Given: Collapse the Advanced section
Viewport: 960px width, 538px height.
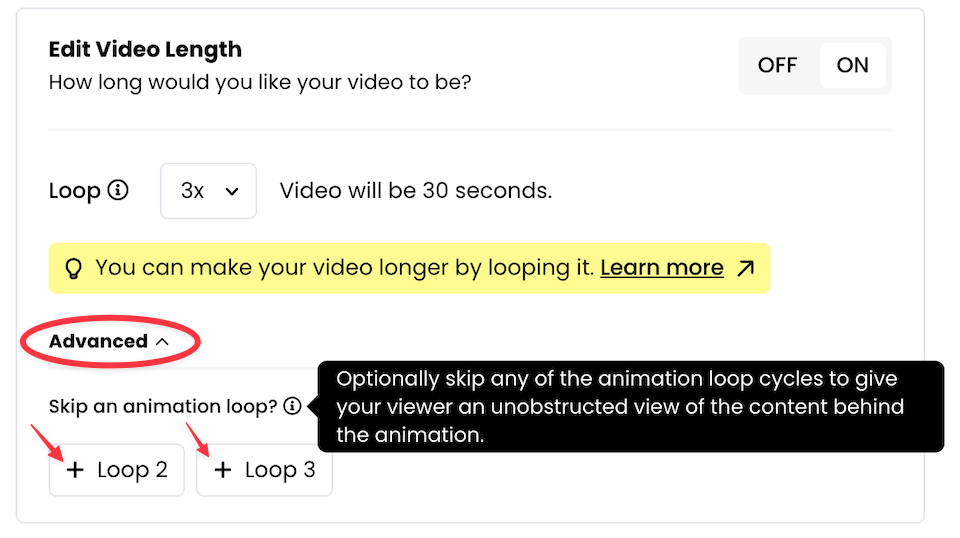Looking at the screenshot, I should [x=109, y=341].
